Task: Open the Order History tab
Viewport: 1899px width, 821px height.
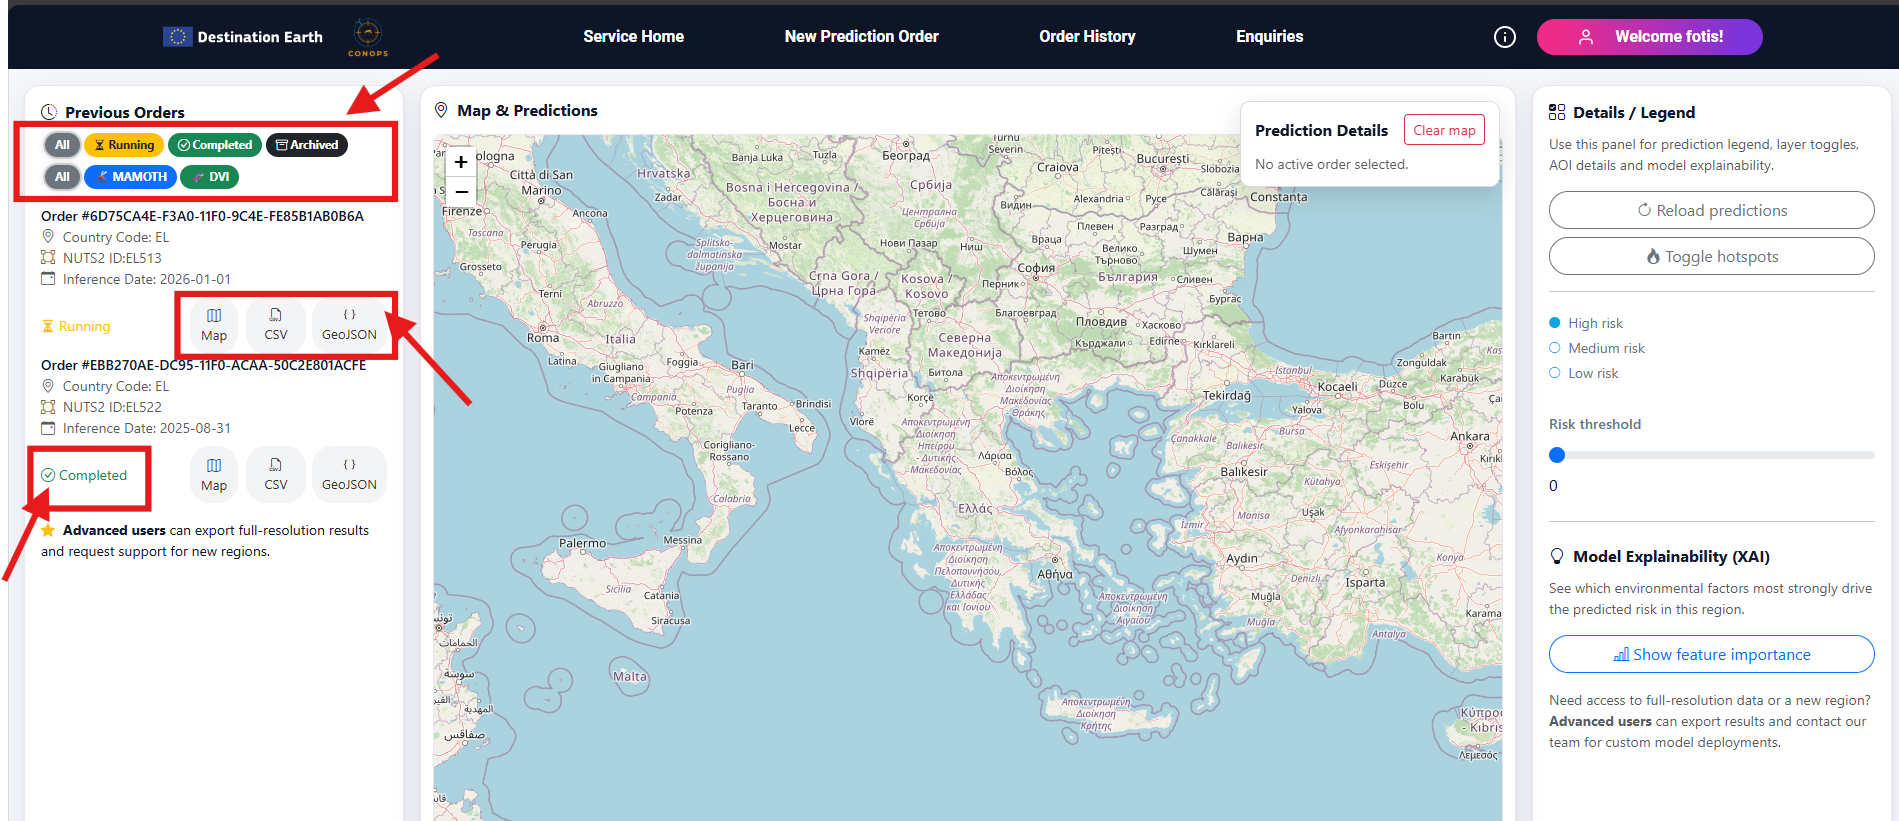Action: point(1087,37)
